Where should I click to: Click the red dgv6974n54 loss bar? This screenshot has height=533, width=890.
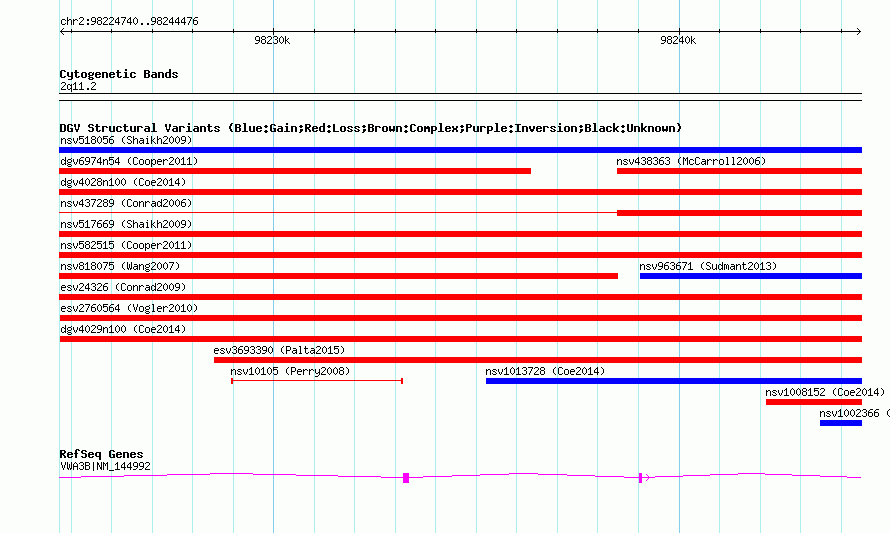click(295, 171)
